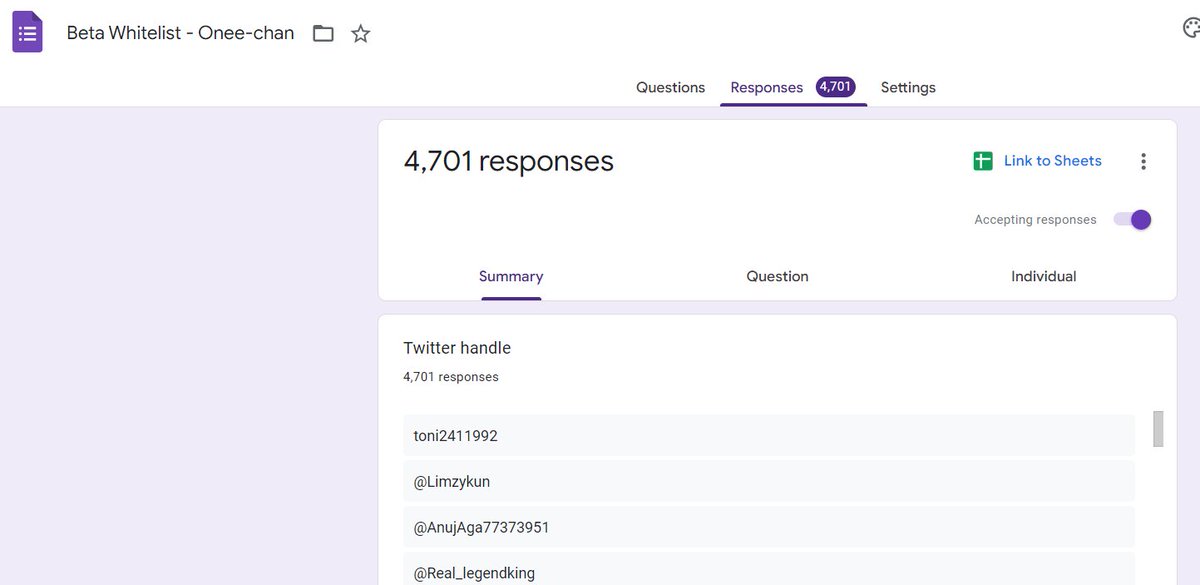This screenshot has width=1200, height=585.
Task: Click the Link to Sheets link
Action: 1052,161
